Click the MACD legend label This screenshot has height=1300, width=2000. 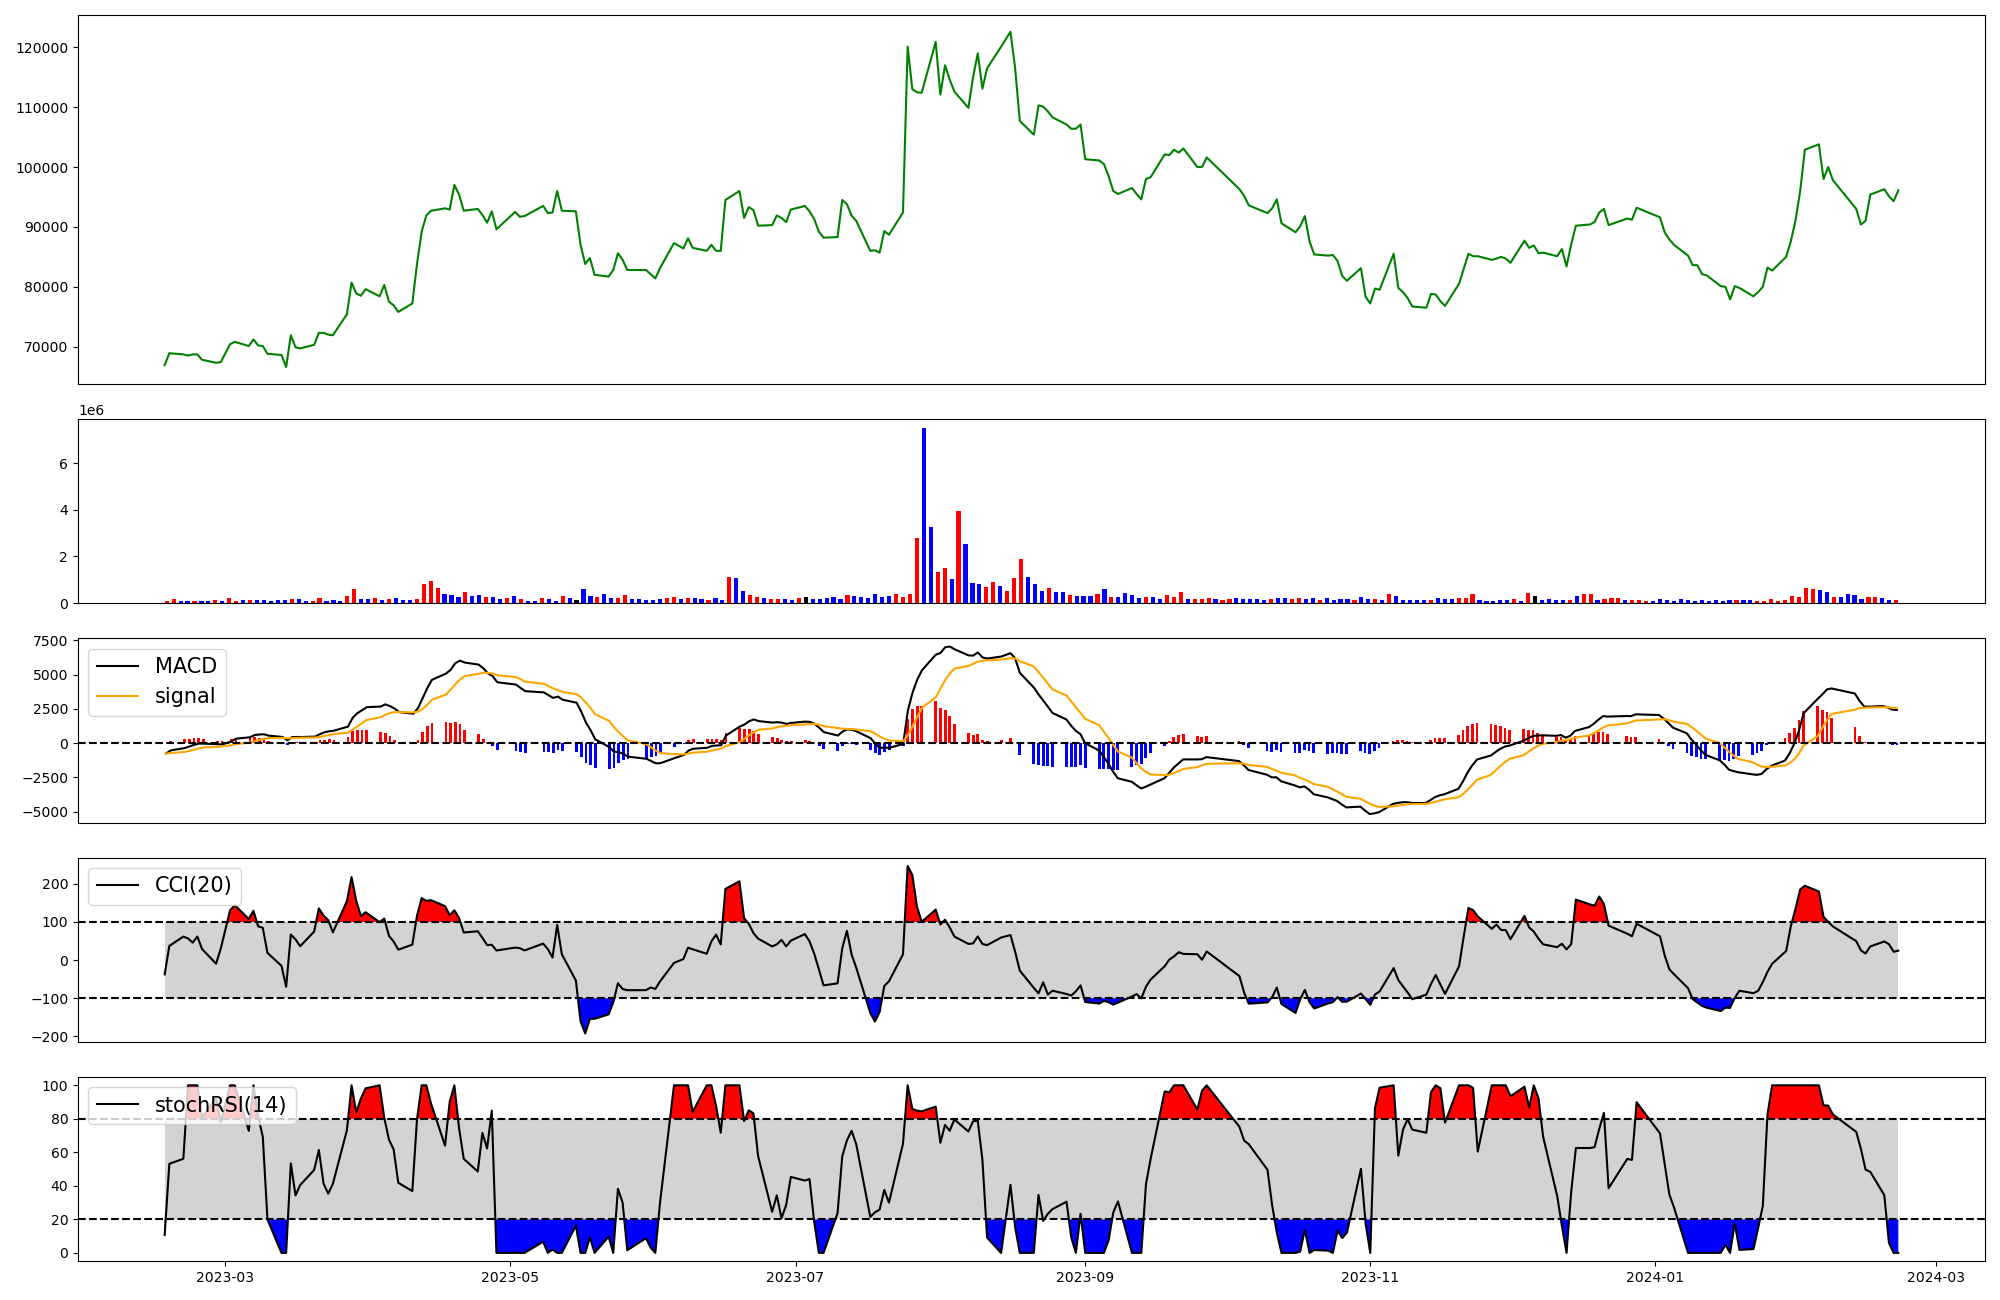pyautogui.click(x=185, y=666)
